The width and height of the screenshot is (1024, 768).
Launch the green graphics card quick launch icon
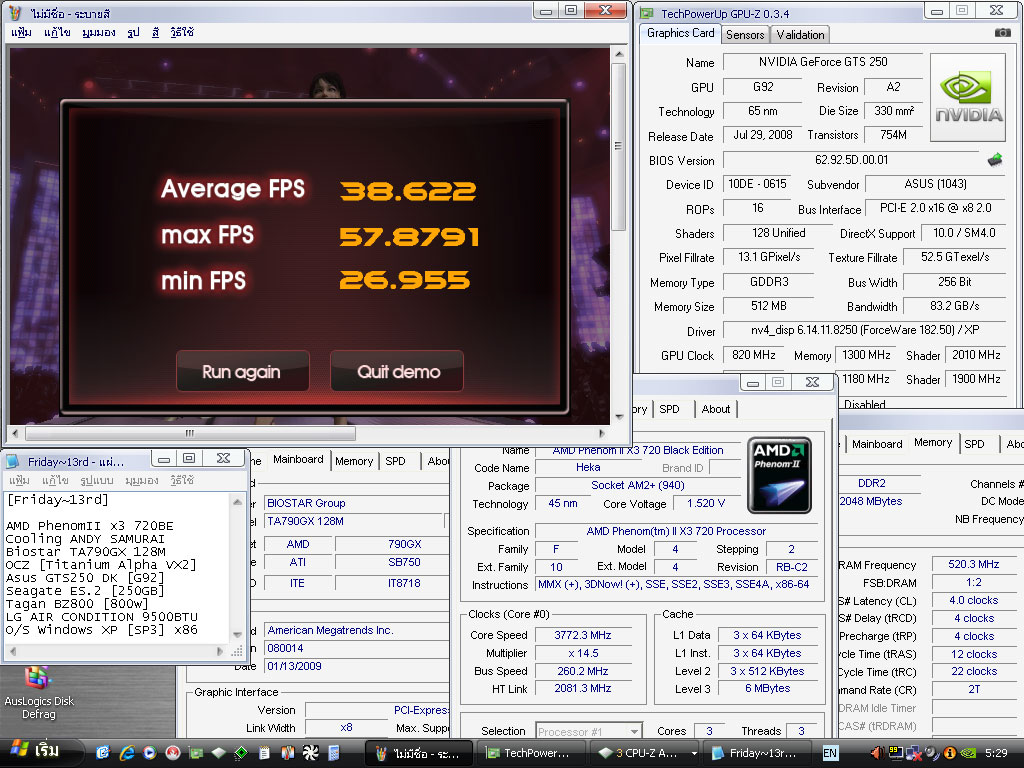195,753
